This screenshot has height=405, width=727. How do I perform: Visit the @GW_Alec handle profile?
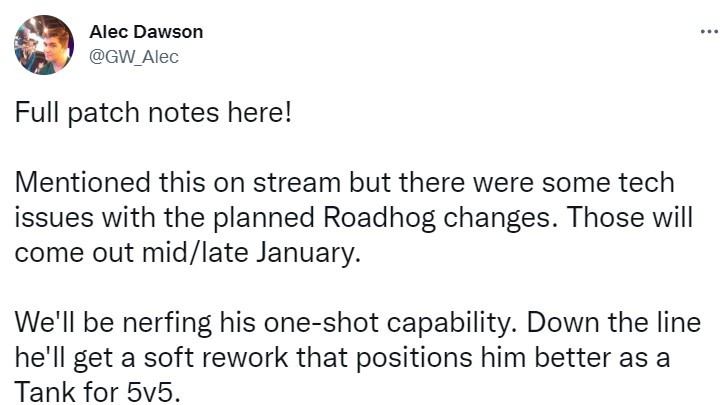tap(134, 56)
